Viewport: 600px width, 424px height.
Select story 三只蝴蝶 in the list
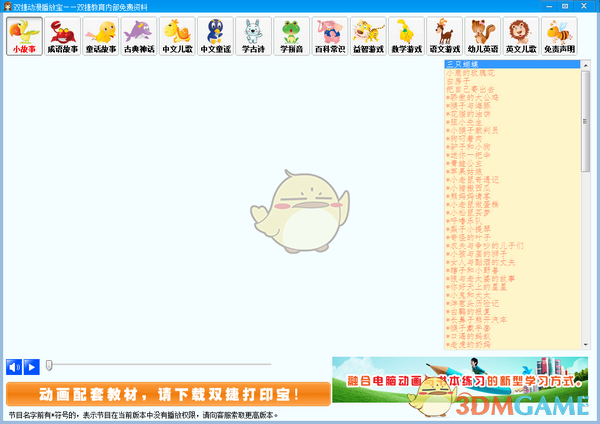coord(512,64)
